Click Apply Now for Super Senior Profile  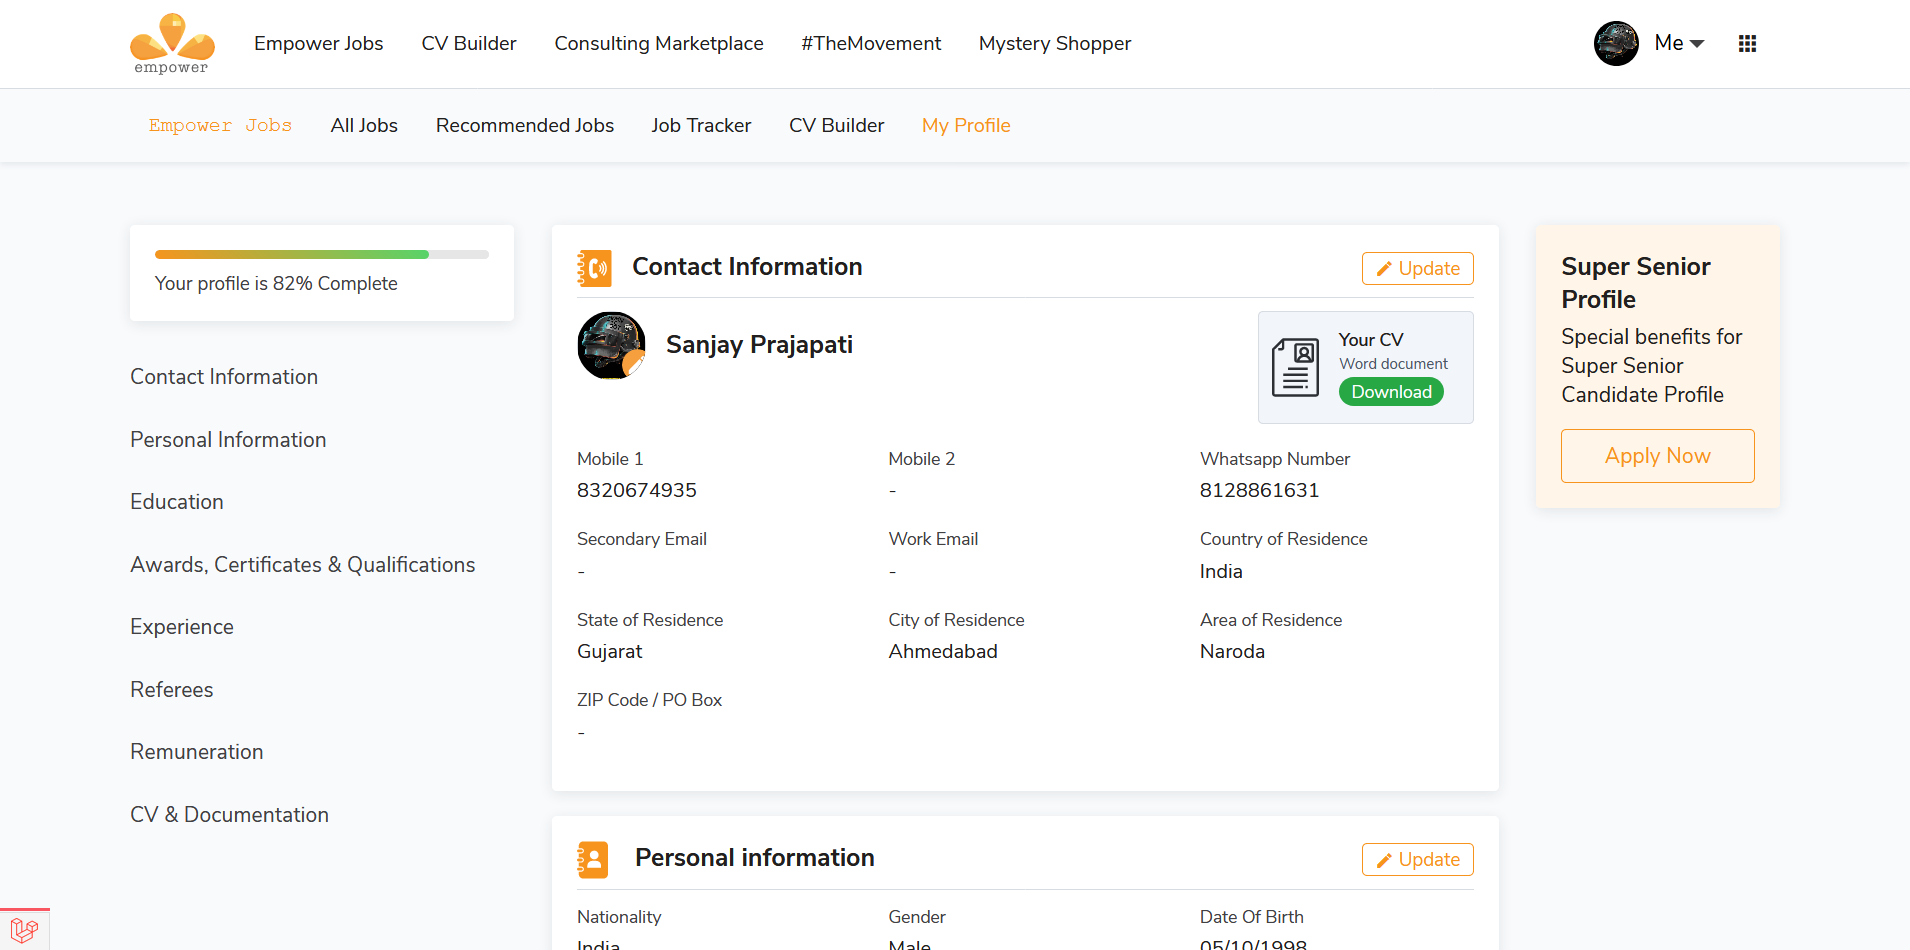coord(1657,456)
